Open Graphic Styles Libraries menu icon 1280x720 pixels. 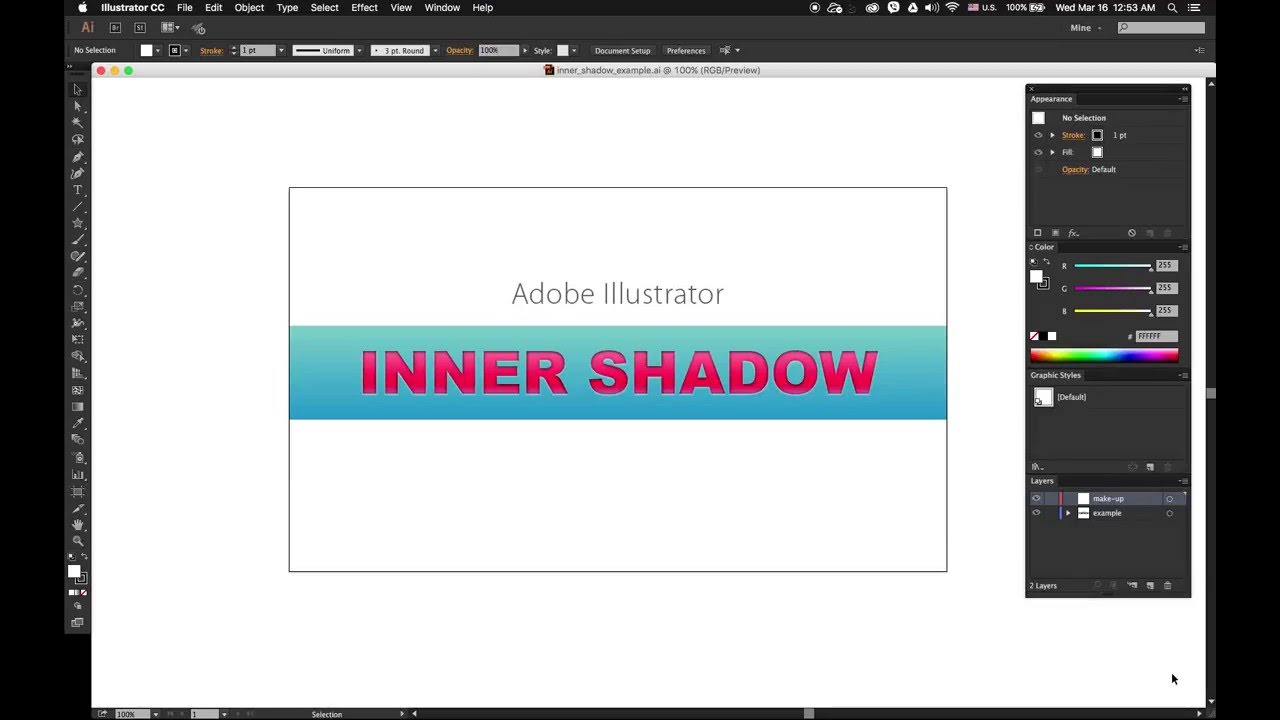1037,467
